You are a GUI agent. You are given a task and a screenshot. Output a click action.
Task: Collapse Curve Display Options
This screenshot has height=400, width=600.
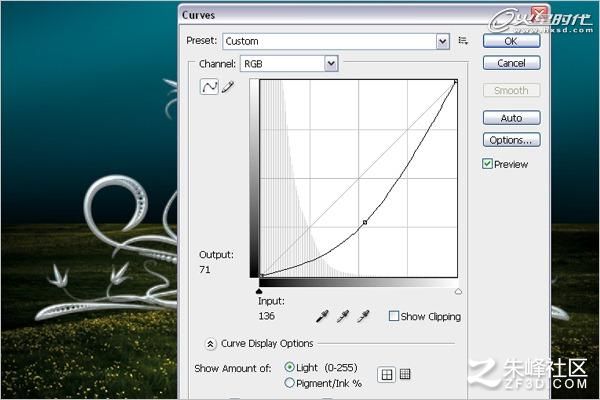point(210,344)
